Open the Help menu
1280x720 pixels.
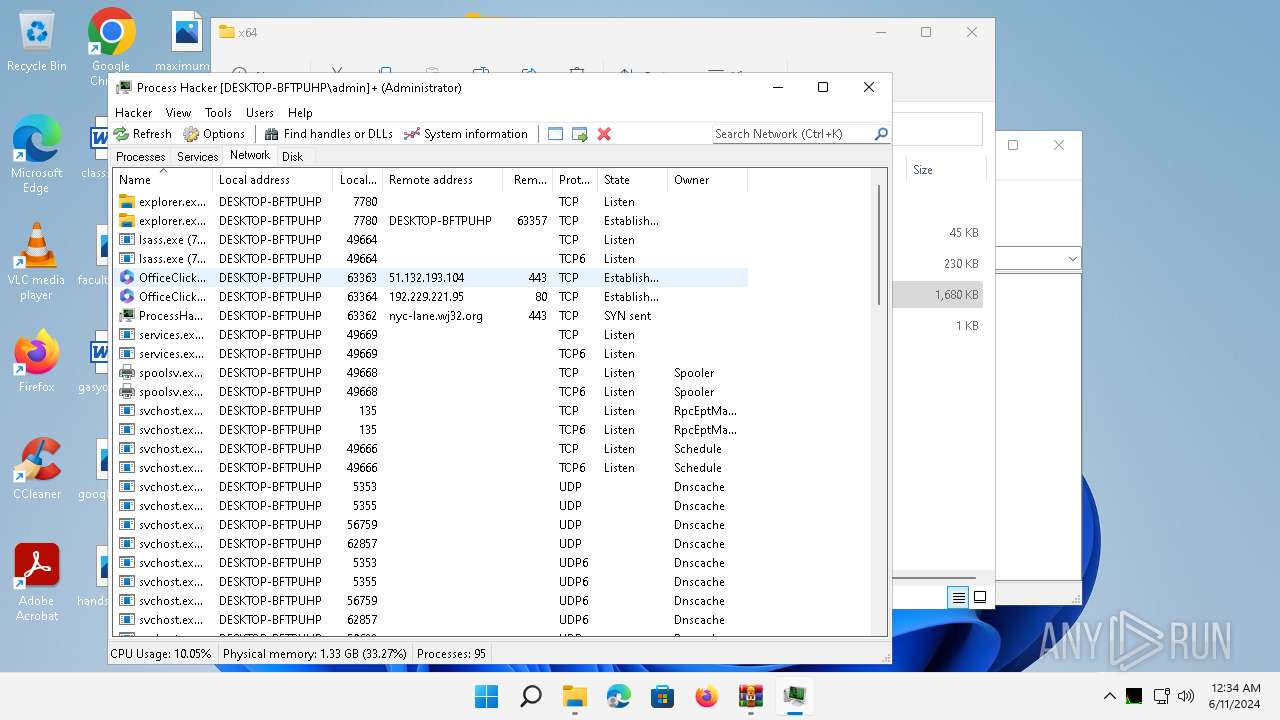pyautogui.click(x=300, y=113)
